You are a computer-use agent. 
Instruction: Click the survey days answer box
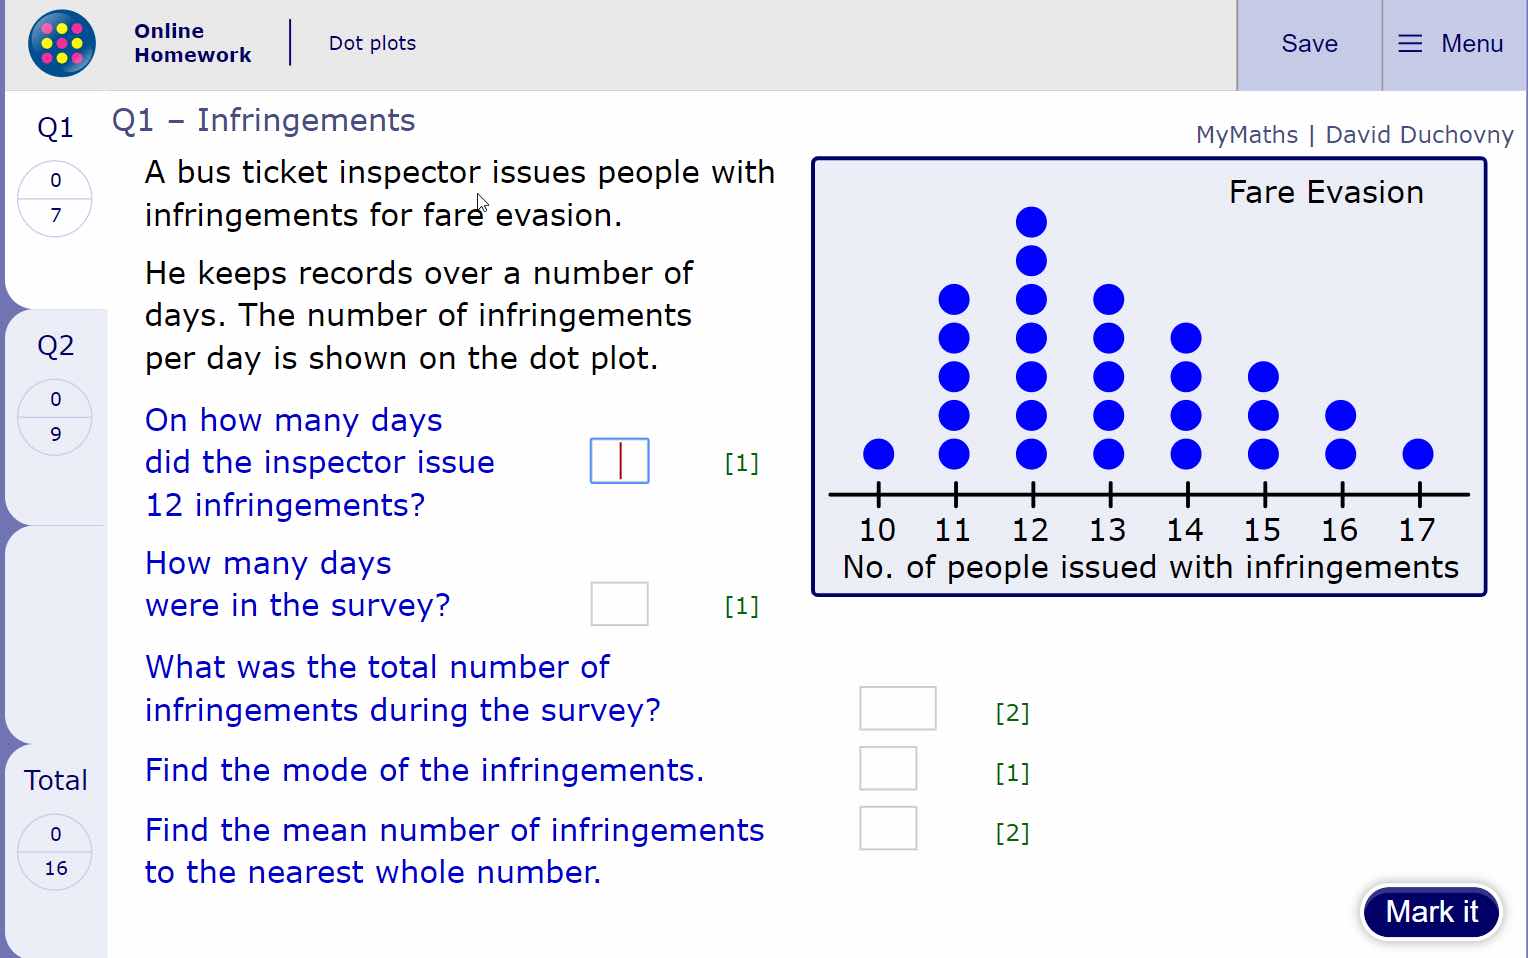click(x=619, y=604)
